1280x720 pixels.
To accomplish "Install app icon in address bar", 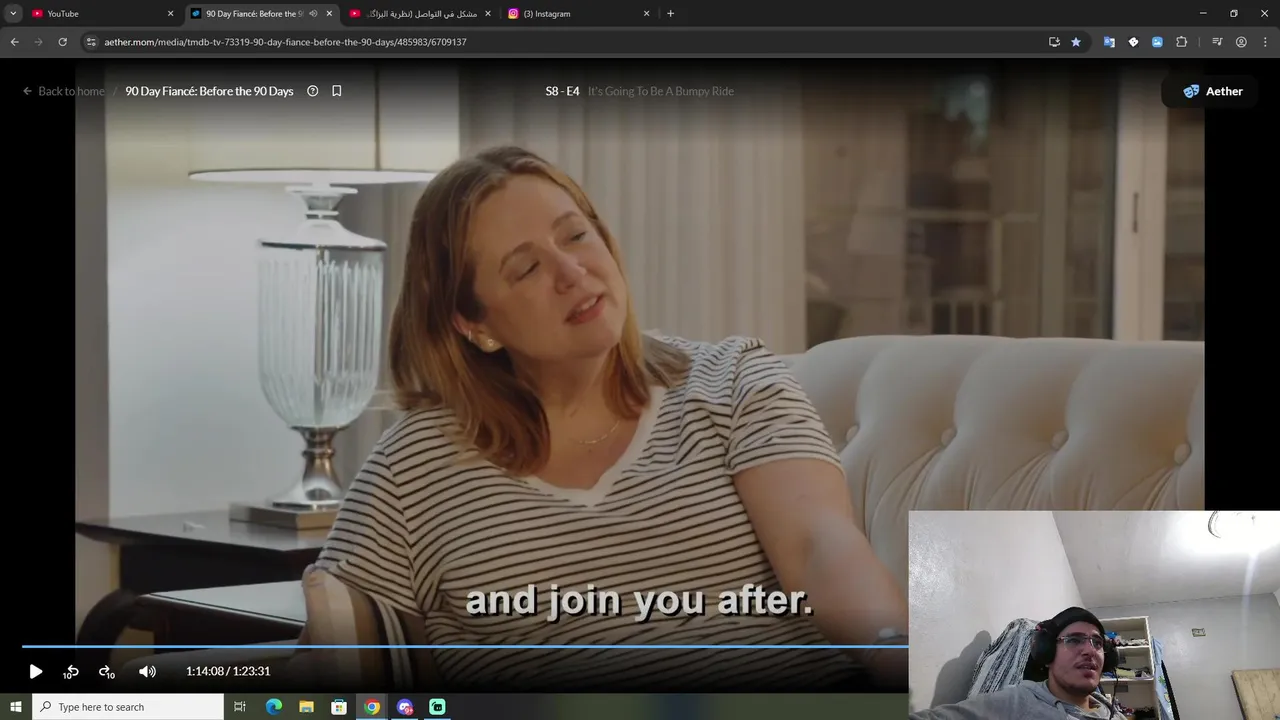I will 1054,42.
